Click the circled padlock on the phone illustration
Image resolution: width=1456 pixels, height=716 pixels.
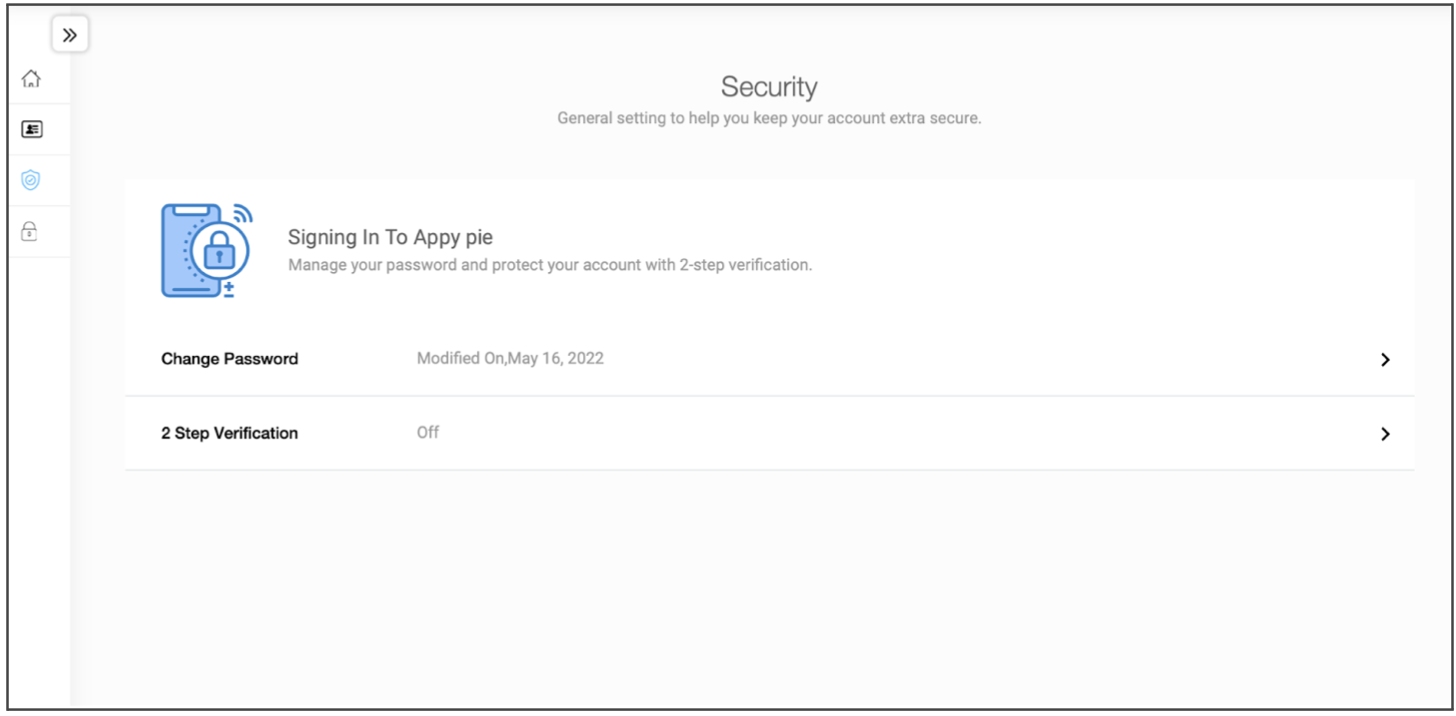219,253
